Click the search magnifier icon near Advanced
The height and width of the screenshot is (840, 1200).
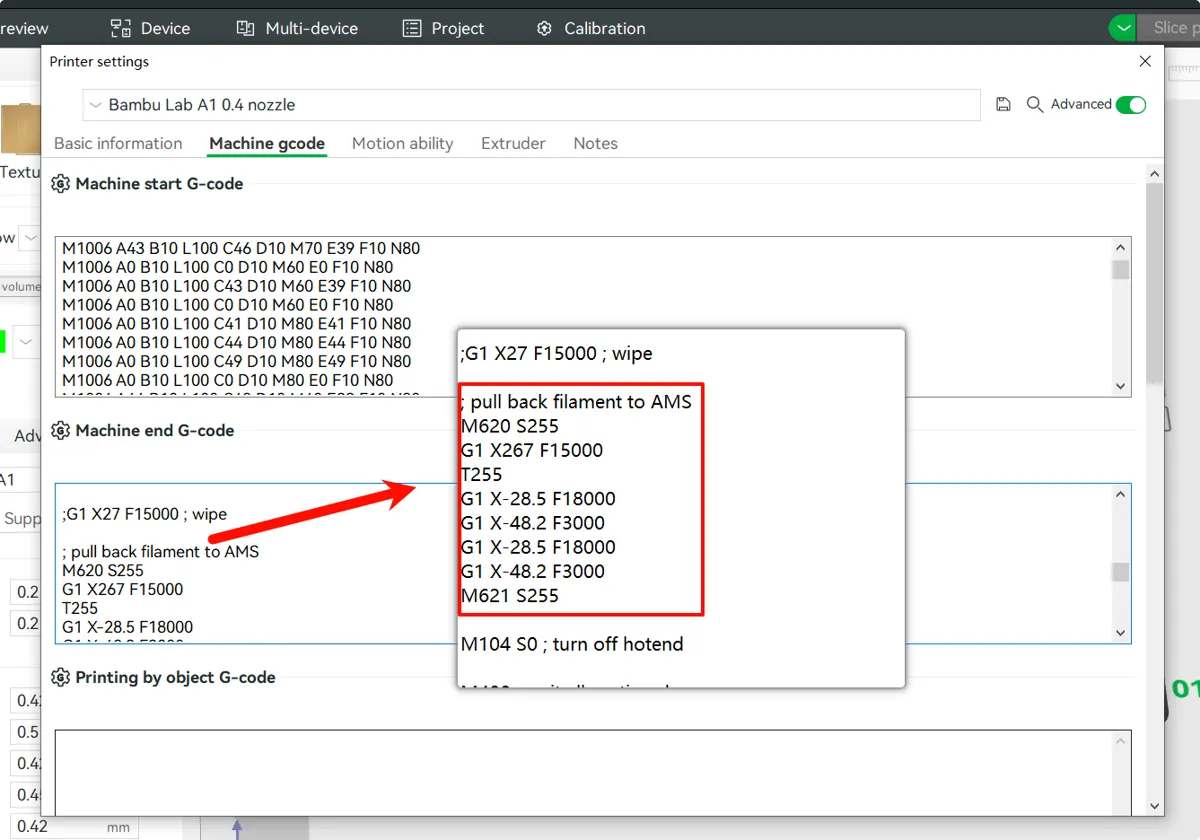click(x=1035, y=104)
